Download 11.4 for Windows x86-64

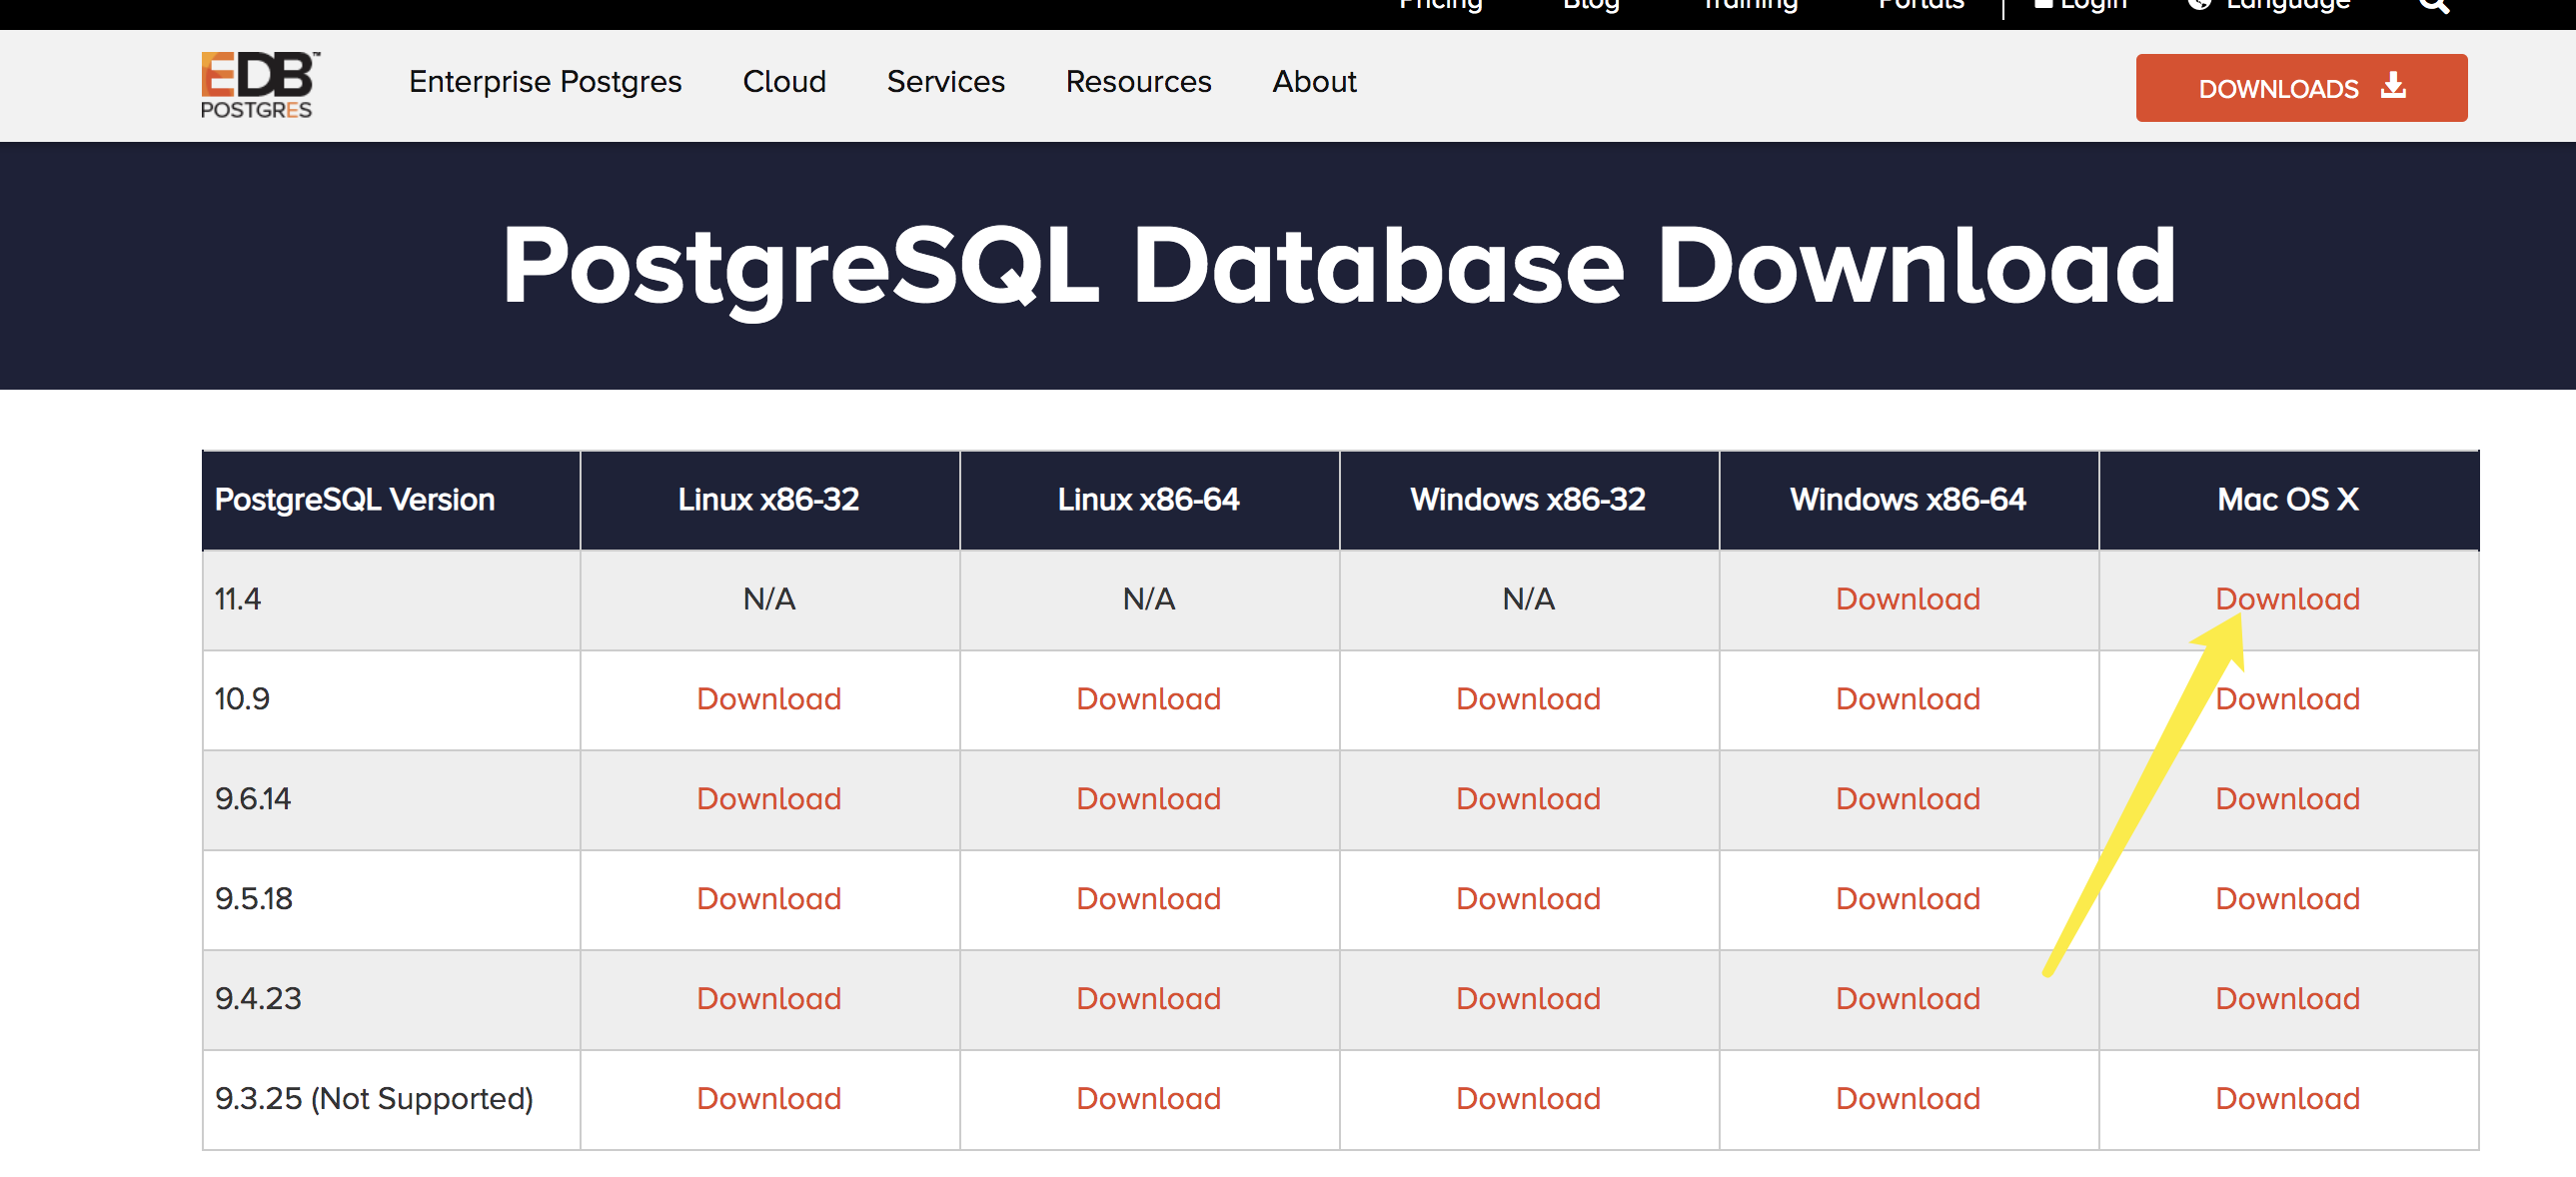tap(1908, 599)
